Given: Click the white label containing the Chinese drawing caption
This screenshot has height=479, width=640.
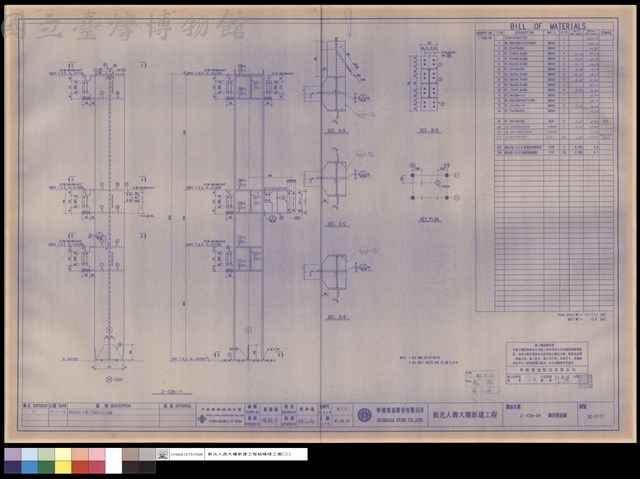Looking at the screenshot, I should click(x=256, y=454).
